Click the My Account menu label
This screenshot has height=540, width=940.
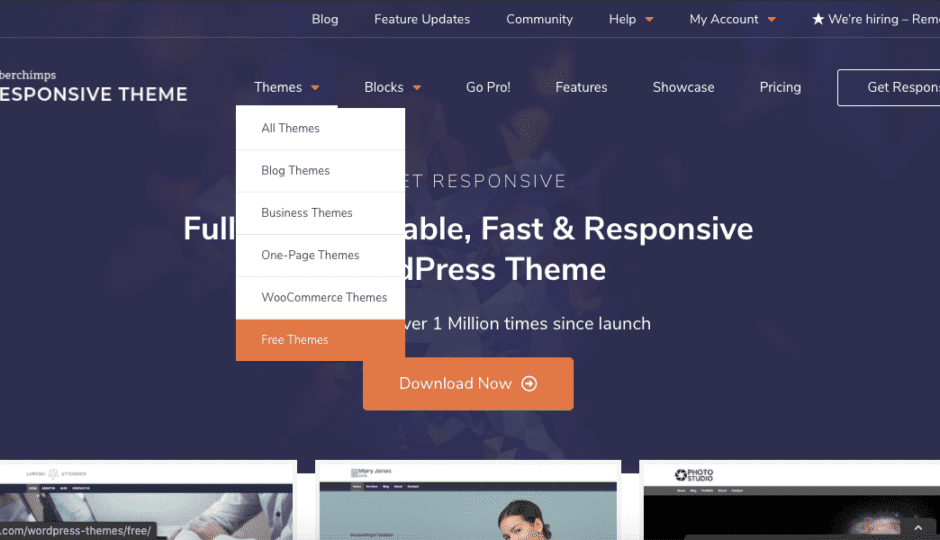click(724, 19)
